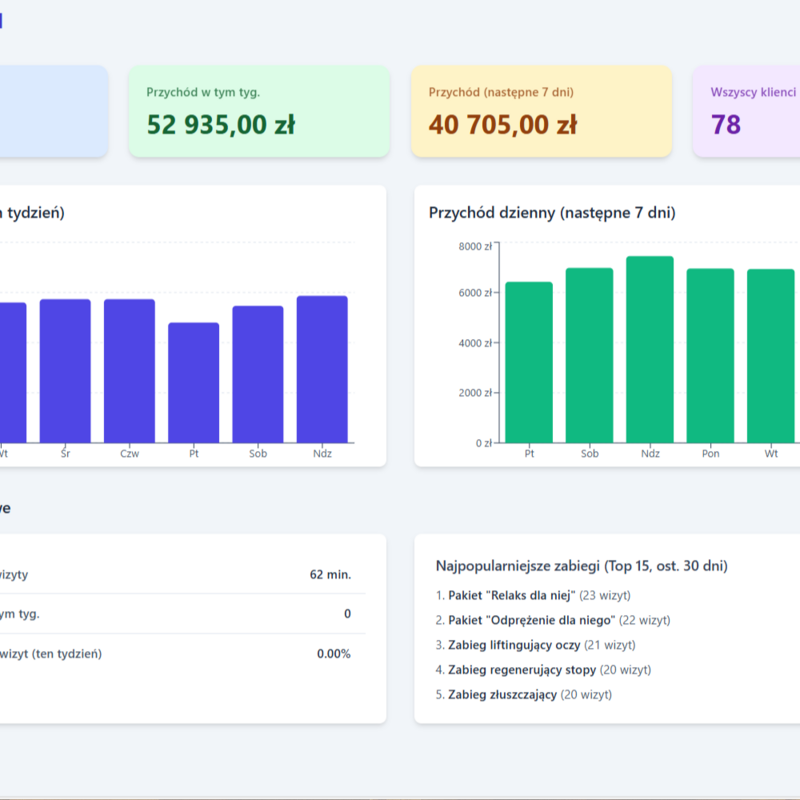This screenshot has width=800, height=800.
Task: Click the 62 min. visit duration statistic row
Action: 180,575
